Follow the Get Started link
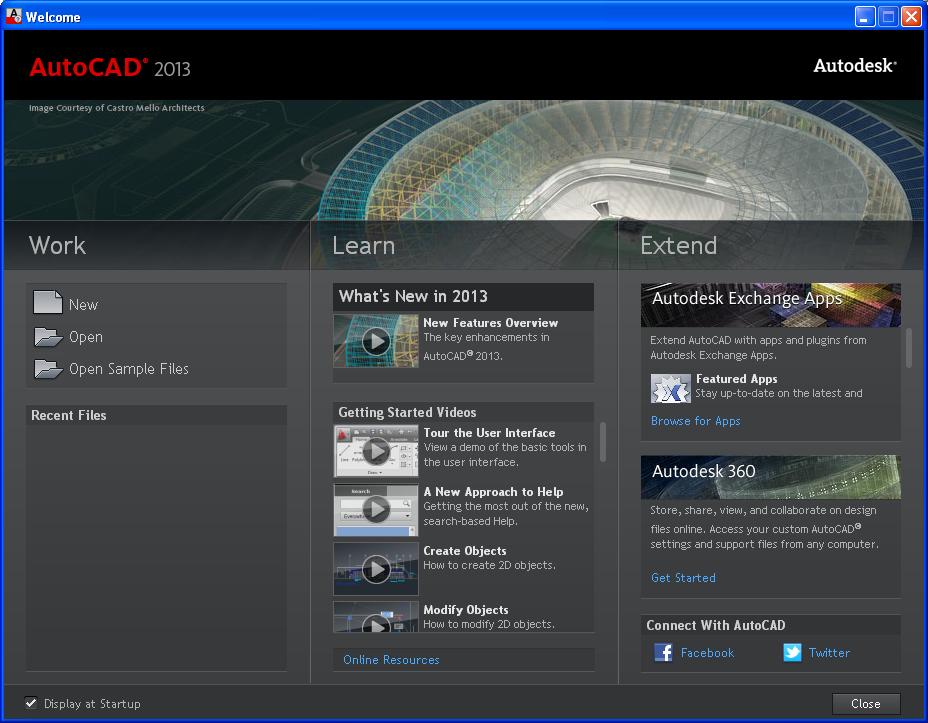 click(683, 577)
